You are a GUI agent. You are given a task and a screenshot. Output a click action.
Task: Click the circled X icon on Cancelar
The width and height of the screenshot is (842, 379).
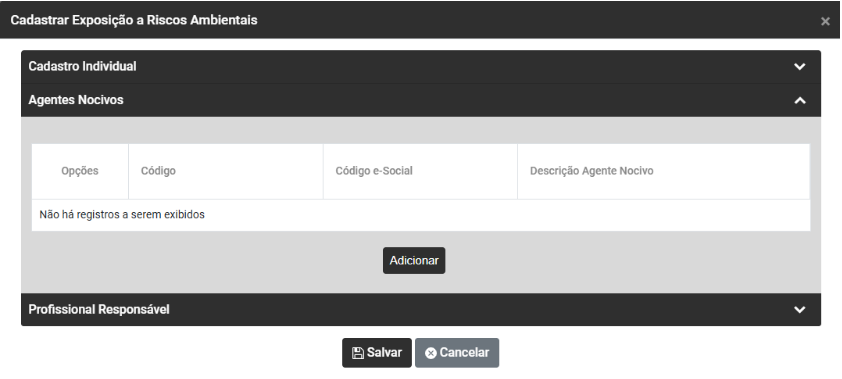point(431,353)
